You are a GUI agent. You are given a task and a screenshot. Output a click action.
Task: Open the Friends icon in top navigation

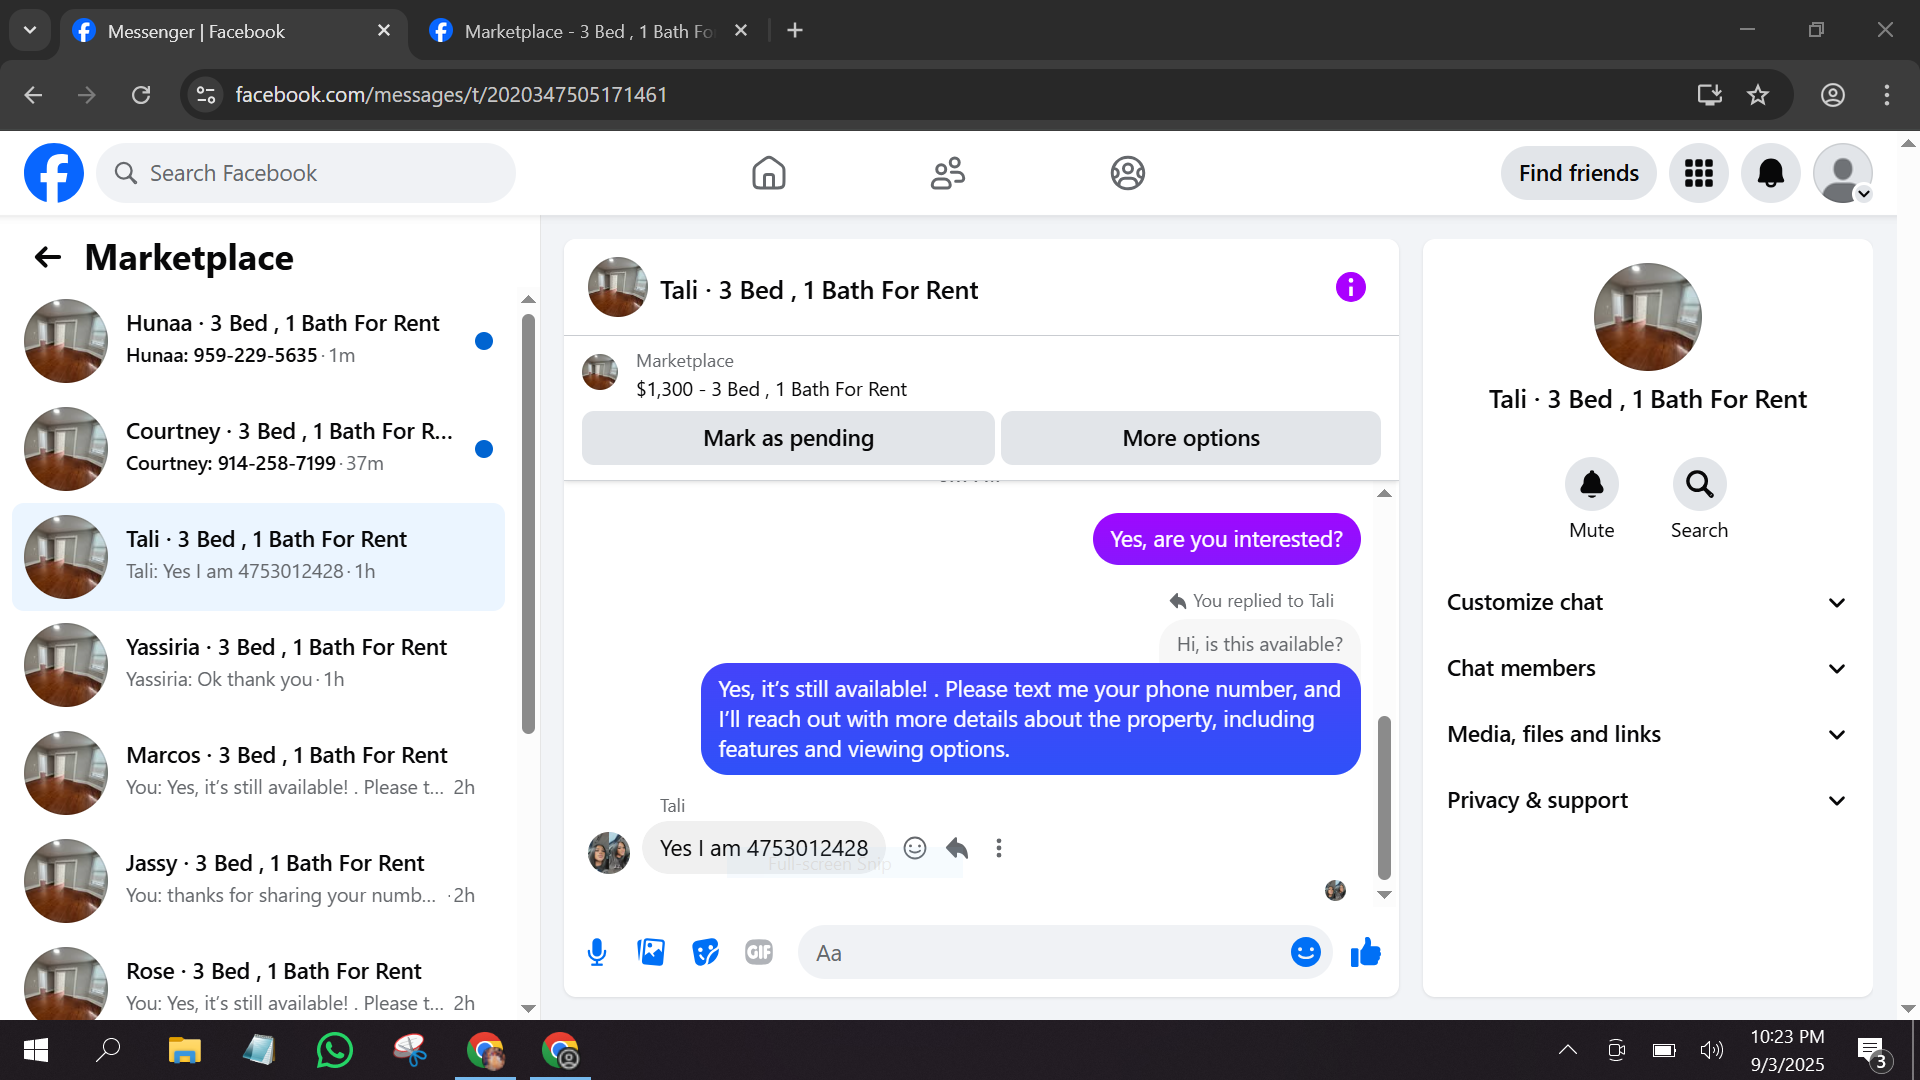[x=948, y=173]
